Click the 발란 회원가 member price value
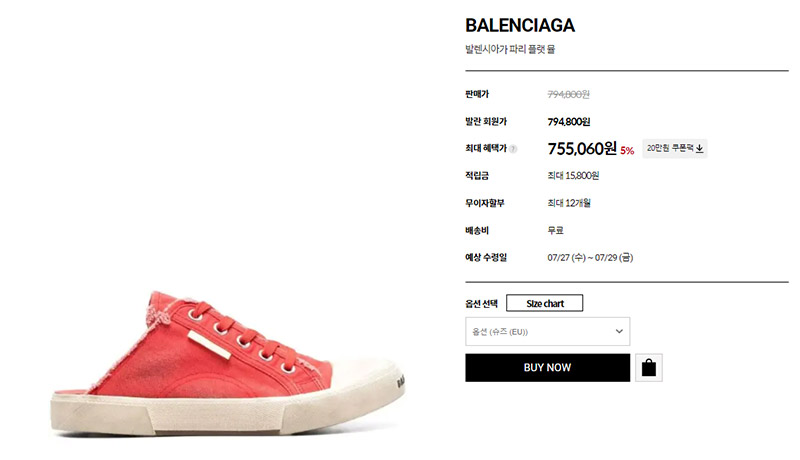 [x=569, y=122]
